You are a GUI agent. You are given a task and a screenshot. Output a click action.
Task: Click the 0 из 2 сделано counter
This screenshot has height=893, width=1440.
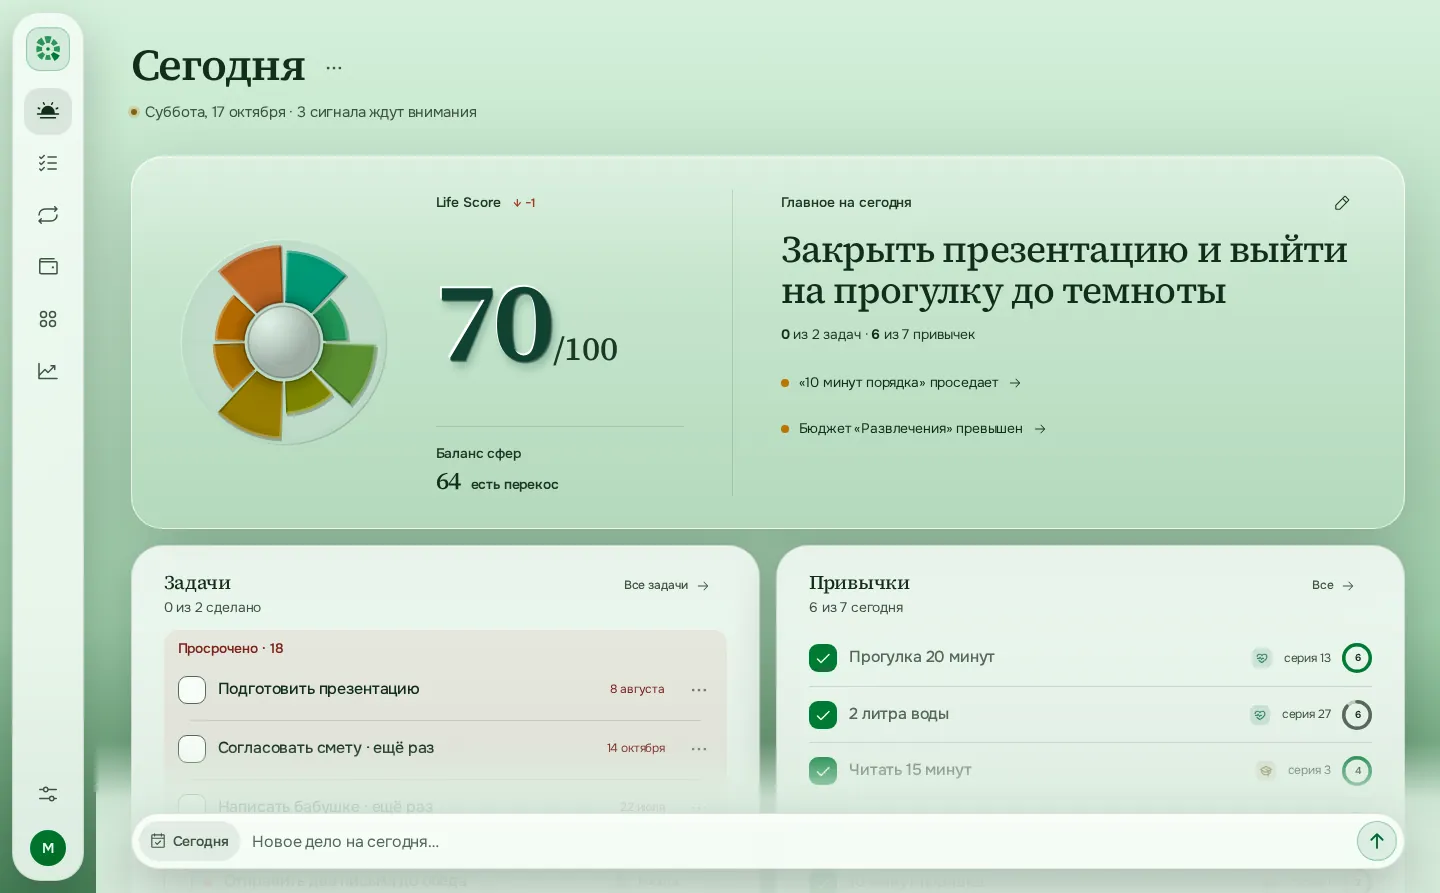click(x=213, y=608)
